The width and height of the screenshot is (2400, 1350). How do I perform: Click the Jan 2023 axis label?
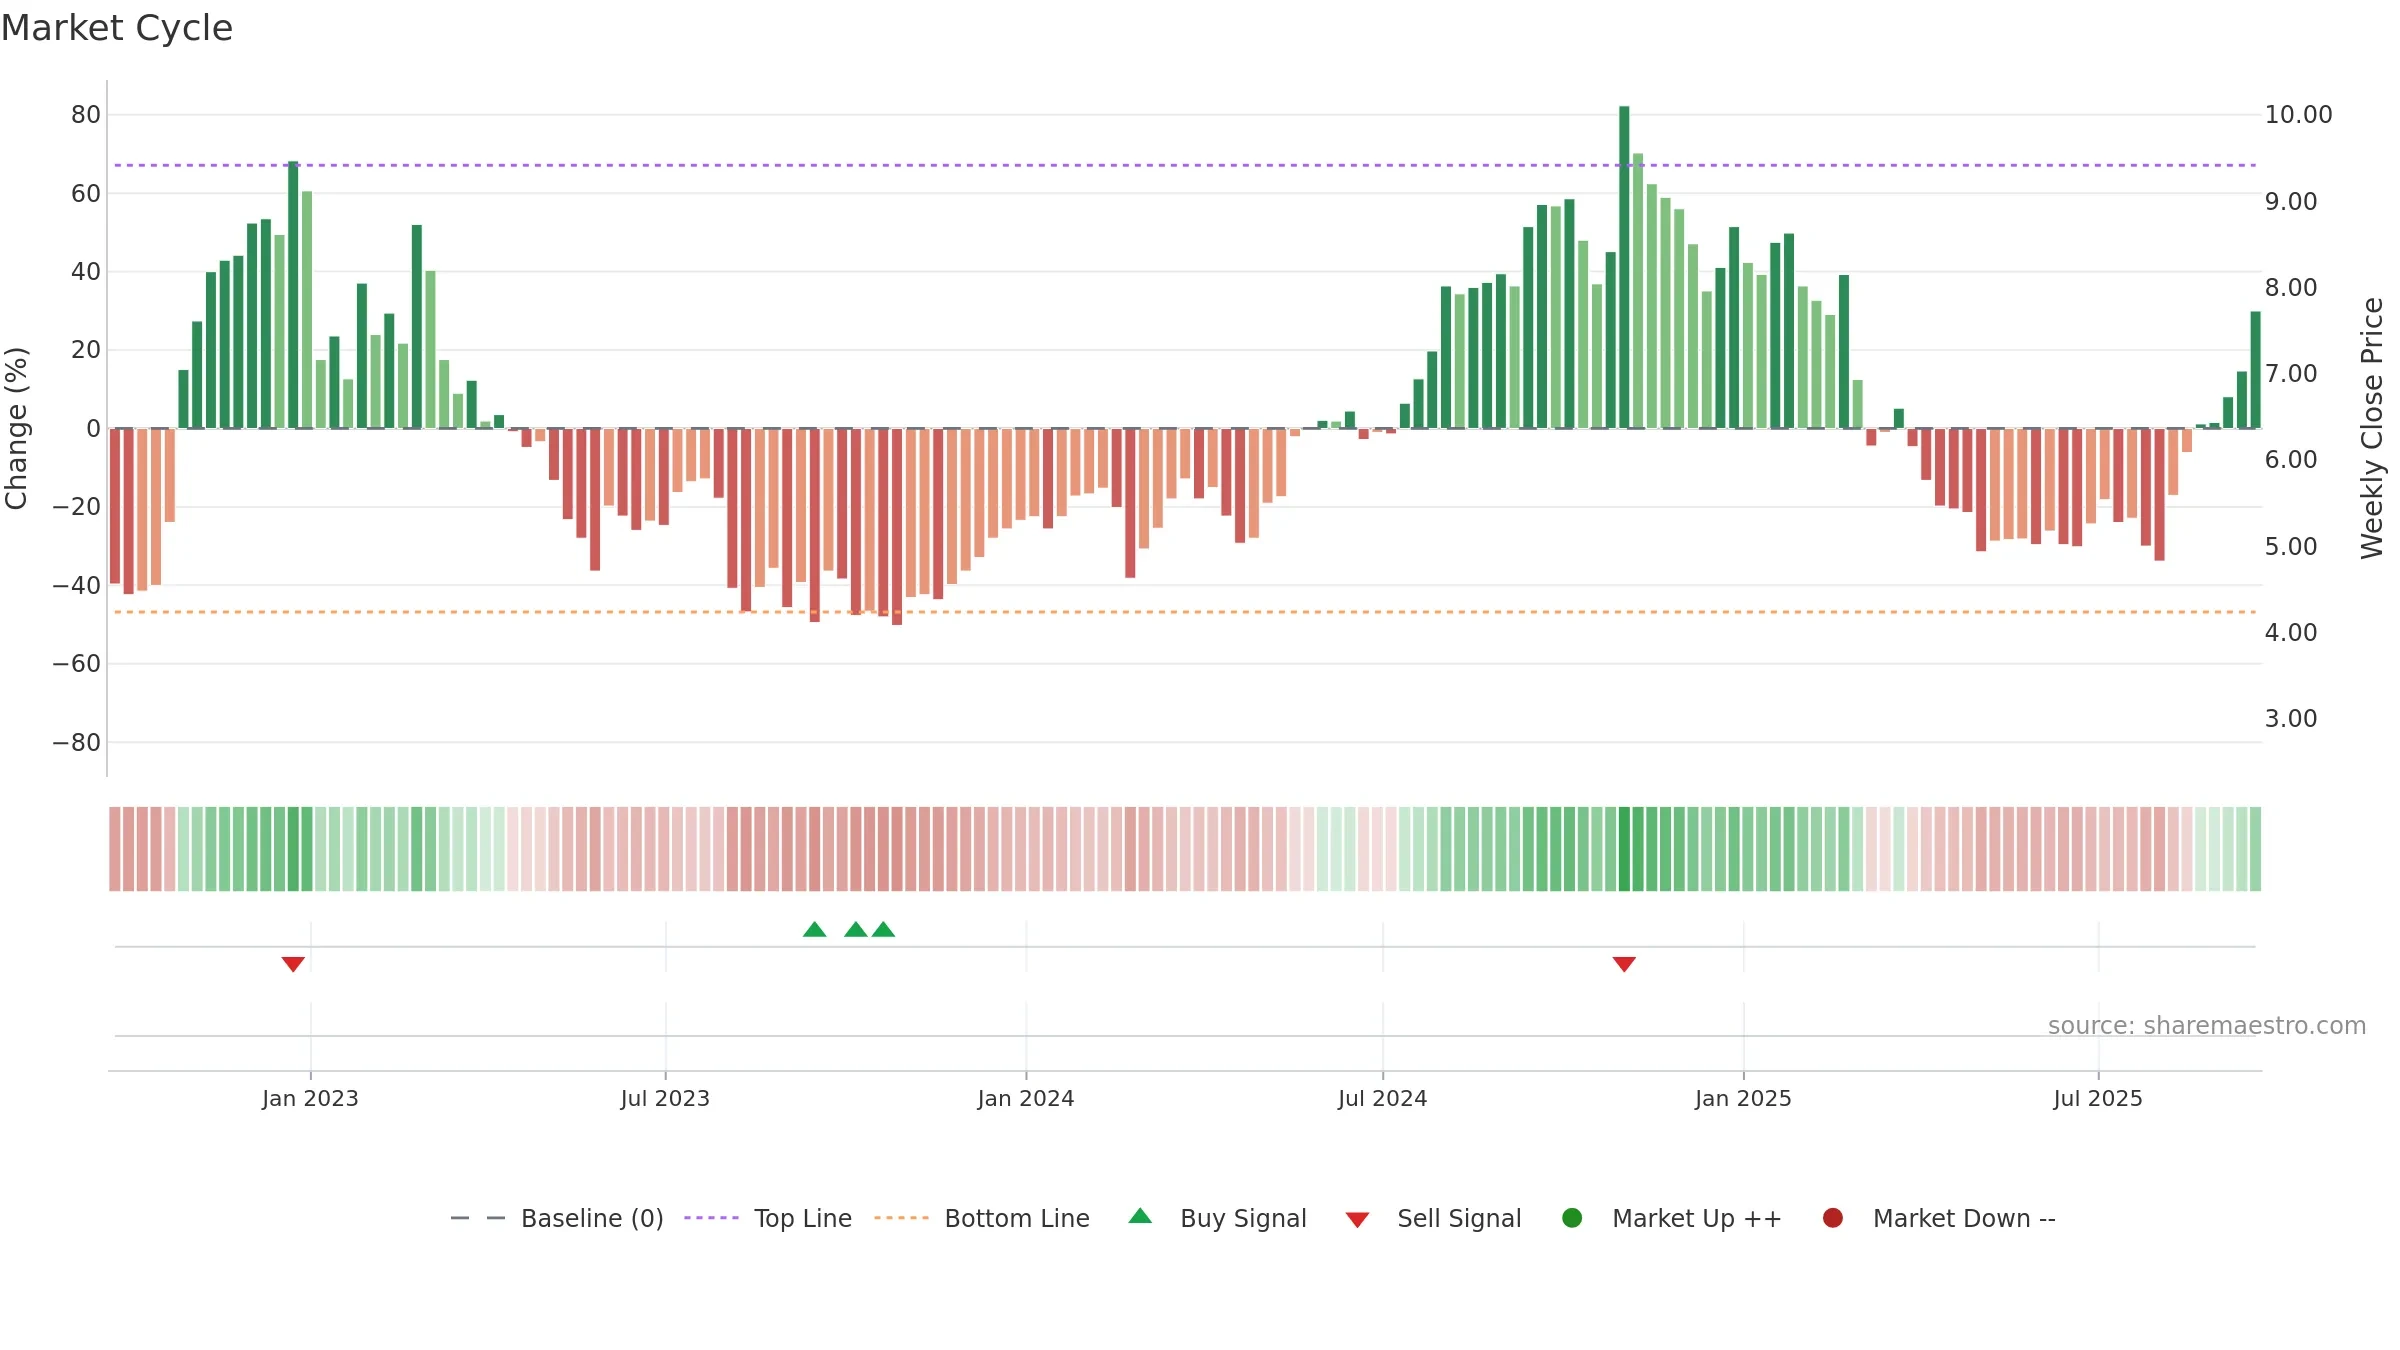tap(310, 1098)
